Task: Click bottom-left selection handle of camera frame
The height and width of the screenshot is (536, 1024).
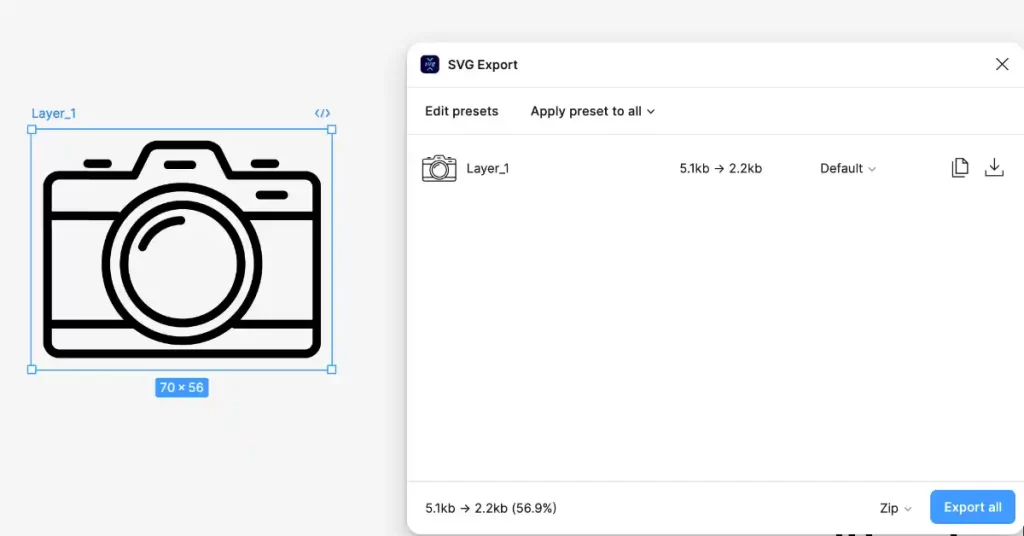Action: (x=32, y=369)
